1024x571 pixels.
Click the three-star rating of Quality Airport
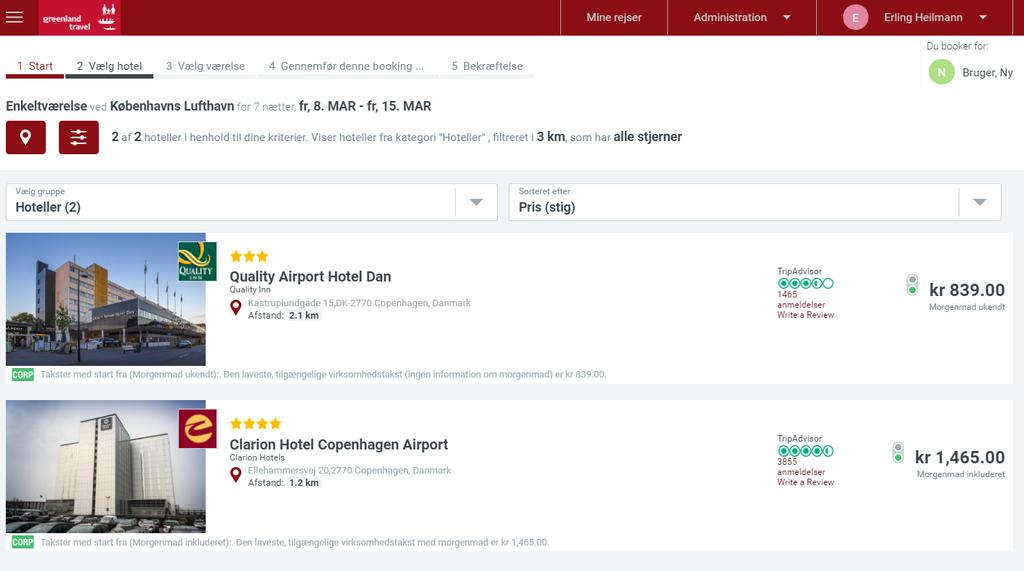point(249,257)
